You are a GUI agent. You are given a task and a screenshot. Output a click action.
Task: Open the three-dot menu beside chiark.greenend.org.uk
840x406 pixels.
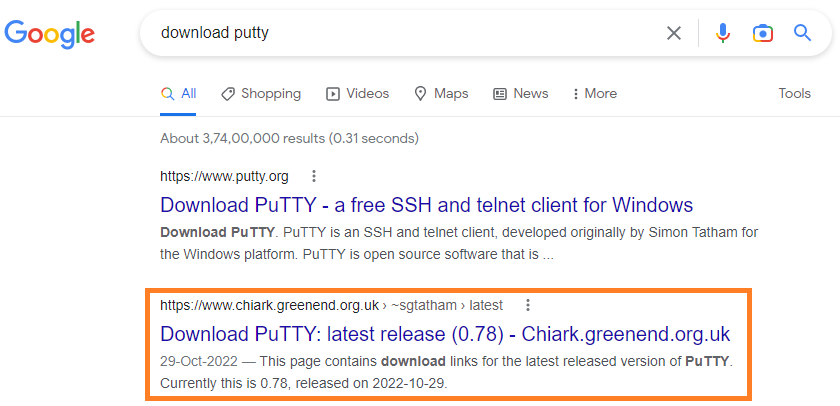coord(528,305)
